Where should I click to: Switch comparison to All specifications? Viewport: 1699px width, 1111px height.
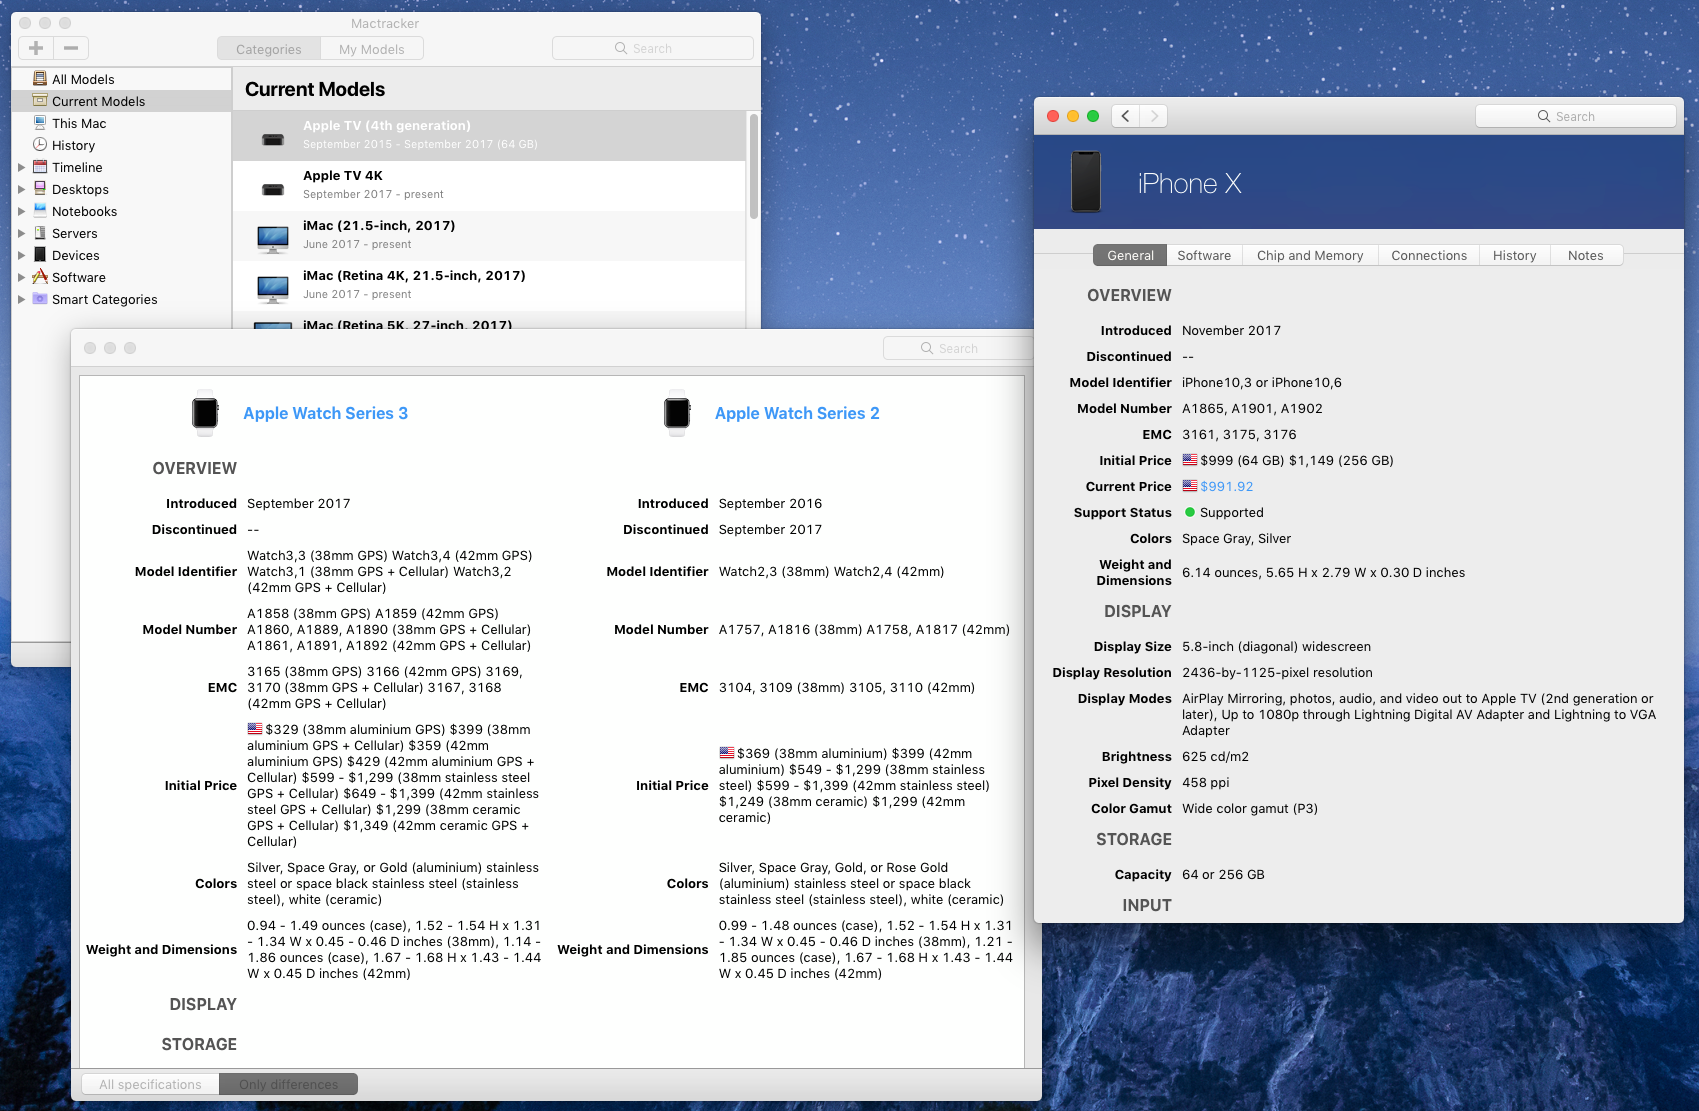coord(150,1084)
